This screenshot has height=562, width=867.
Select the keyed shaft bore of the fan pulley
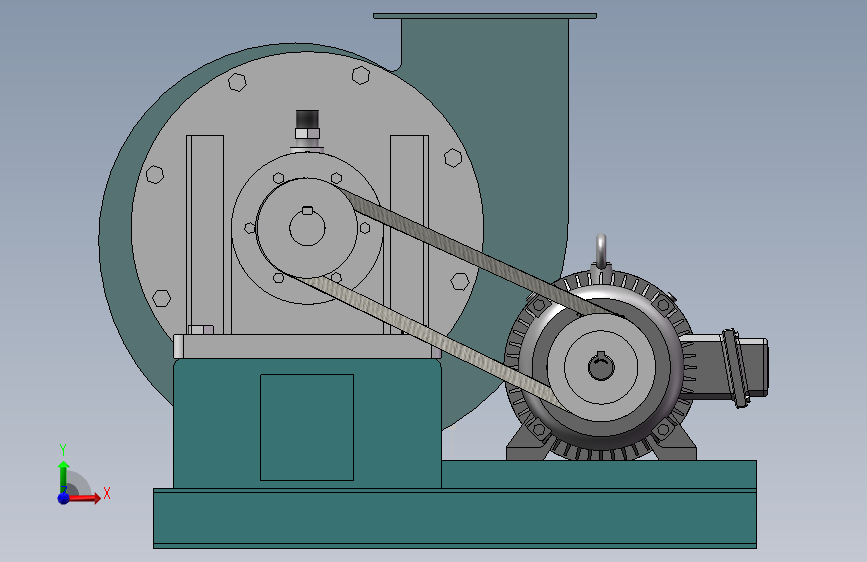307,227
